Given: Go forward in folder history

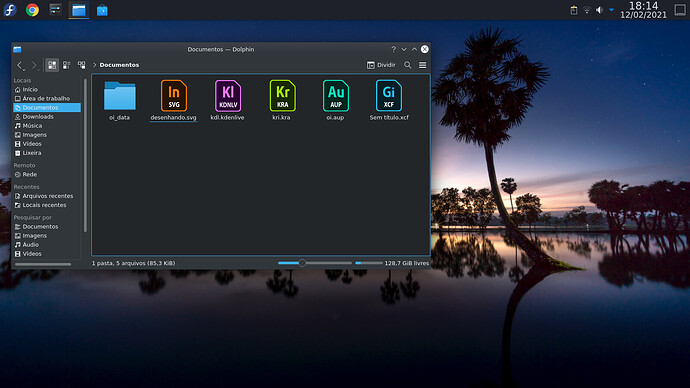Looking at the screenshot, I should [x=34, y=66].
